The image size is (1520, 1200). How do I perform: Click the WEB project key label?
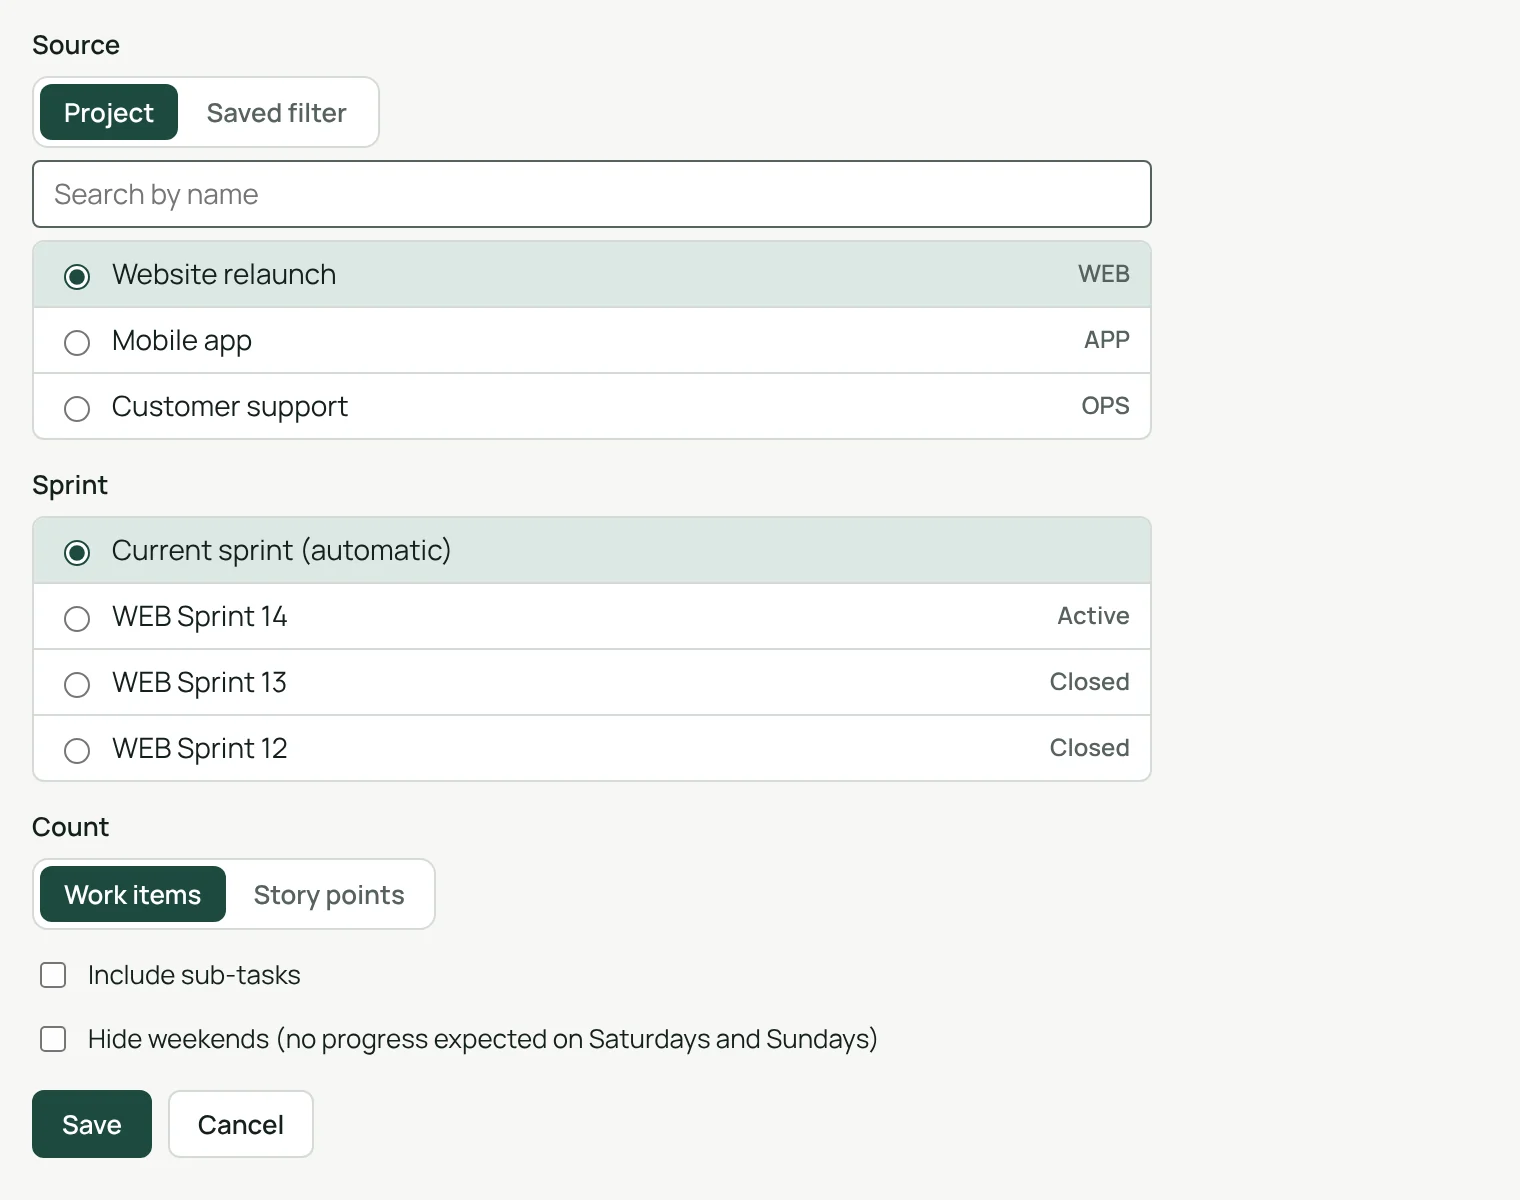point(1104,274)
